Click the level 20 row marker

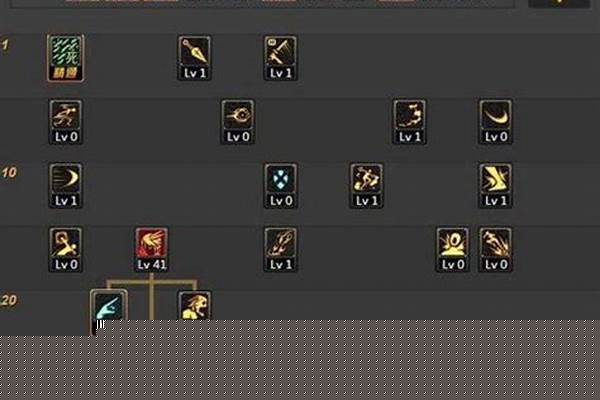tap(9, 300)
